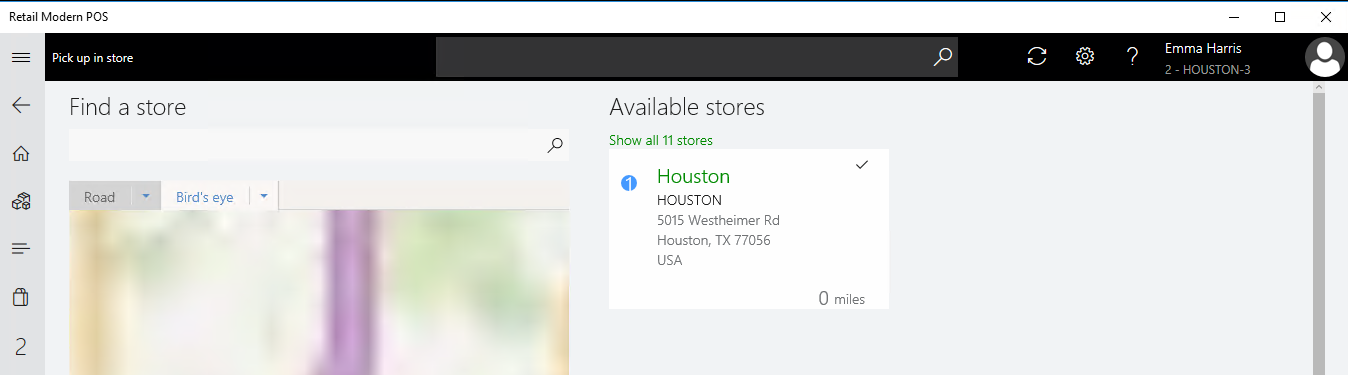The height and width of the screenshot is (375, 1348).
Task: Switch map to Bird's eye view
Action: tap(205, 197)
